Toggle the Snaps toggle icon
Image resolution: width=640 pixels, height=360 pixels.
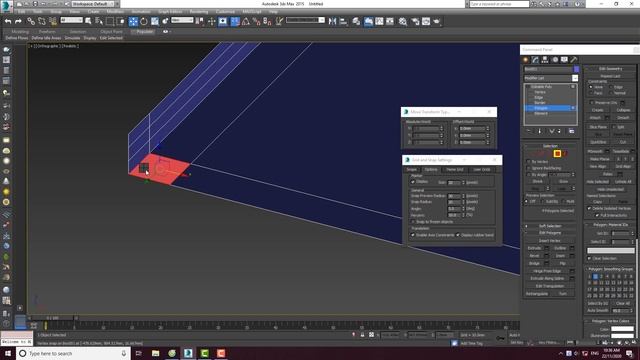coord(235,21)
